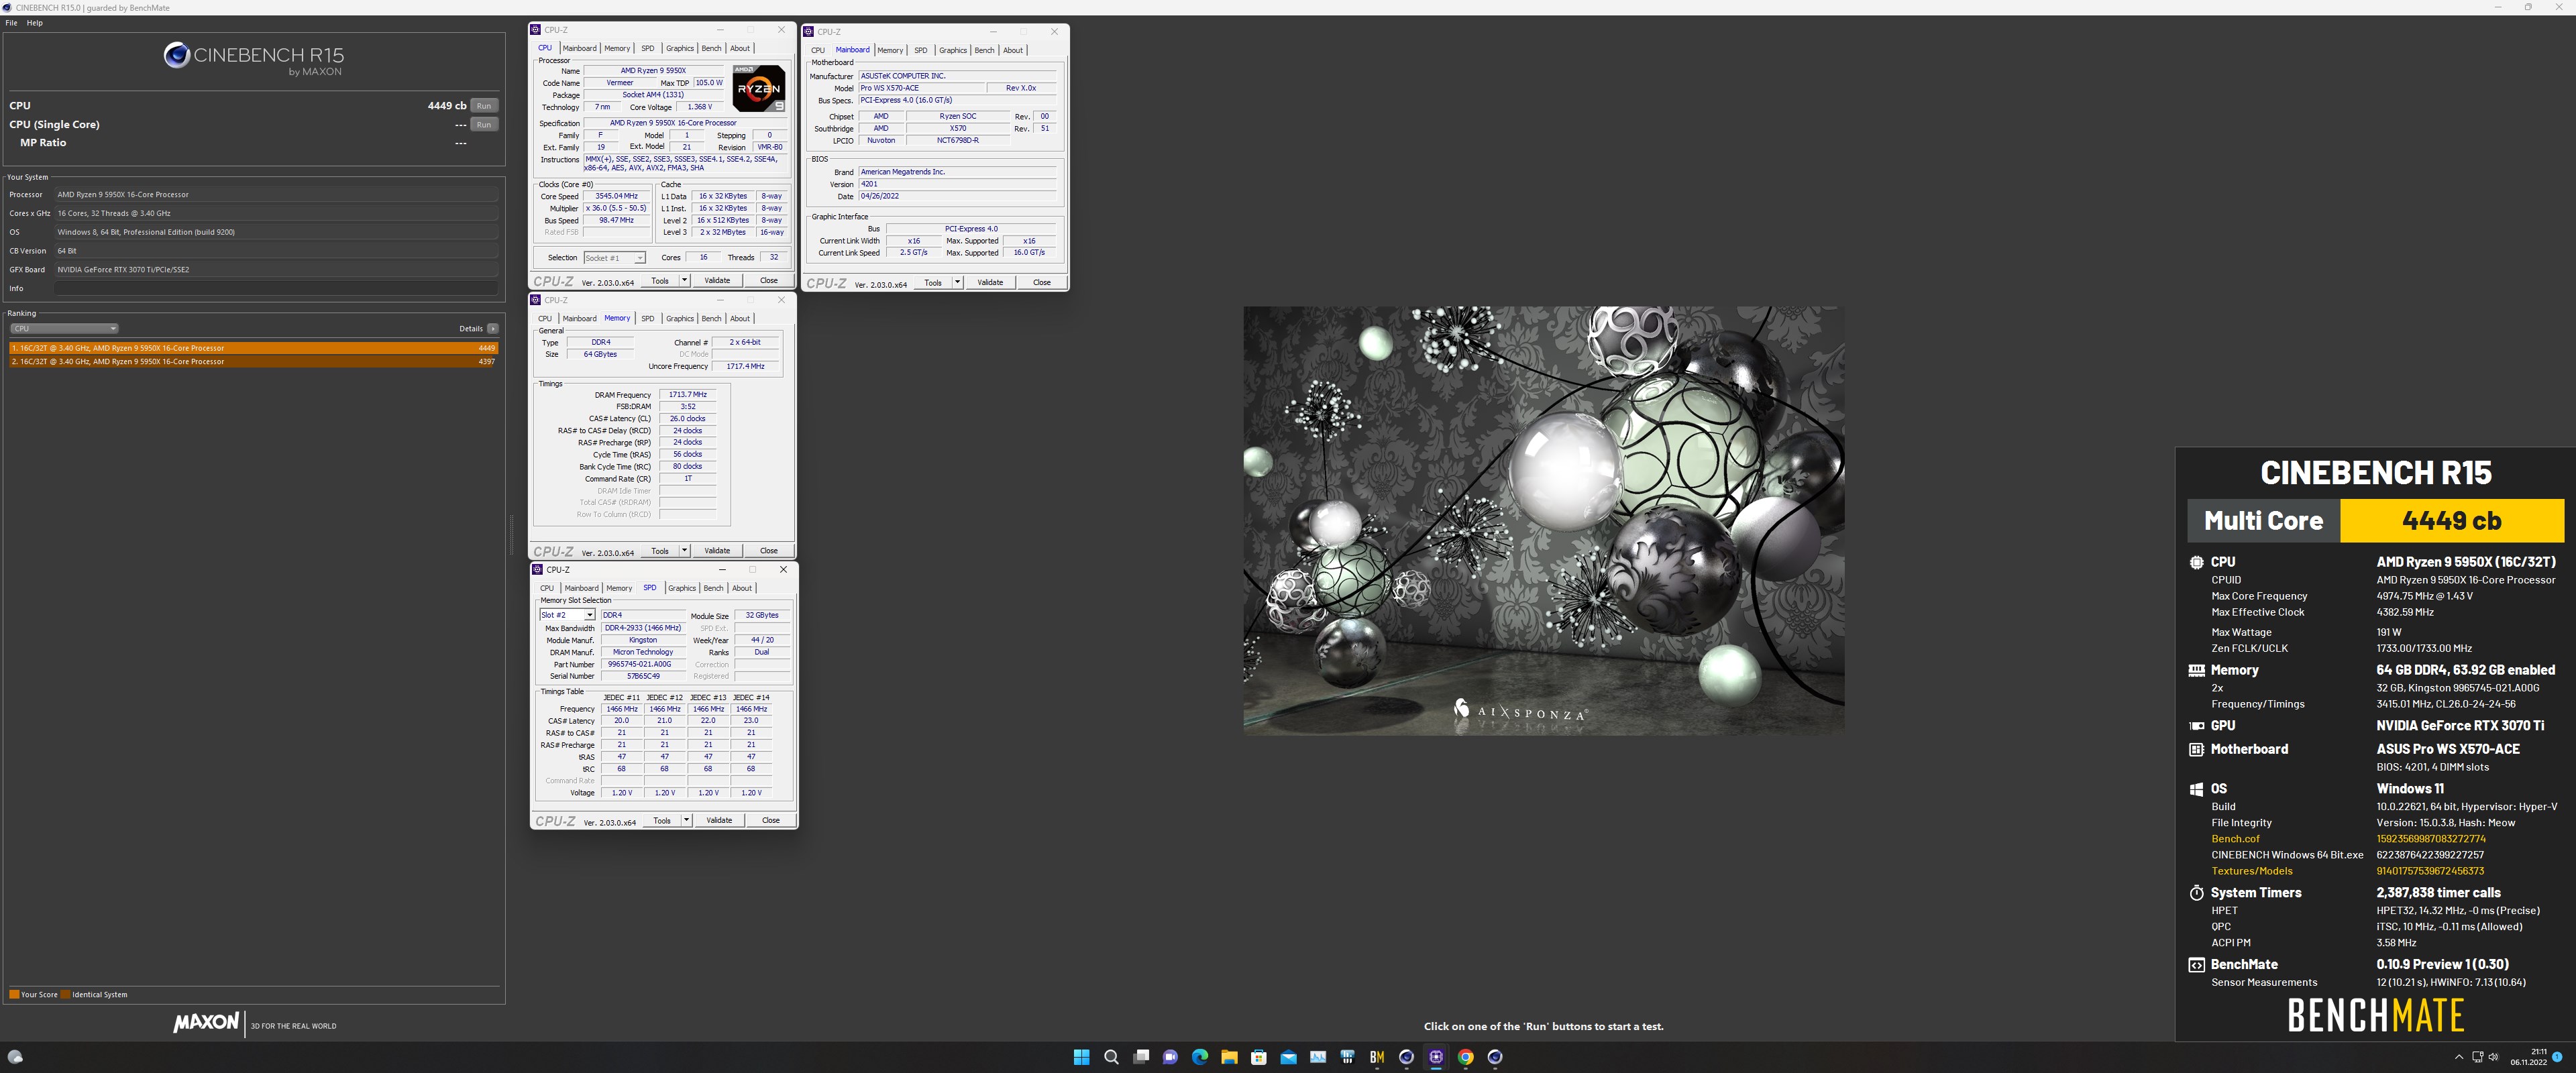The image size is (2576, 1073).
Task: Click the Bench.cof integrity label
Action: (x=2235, y=839)
